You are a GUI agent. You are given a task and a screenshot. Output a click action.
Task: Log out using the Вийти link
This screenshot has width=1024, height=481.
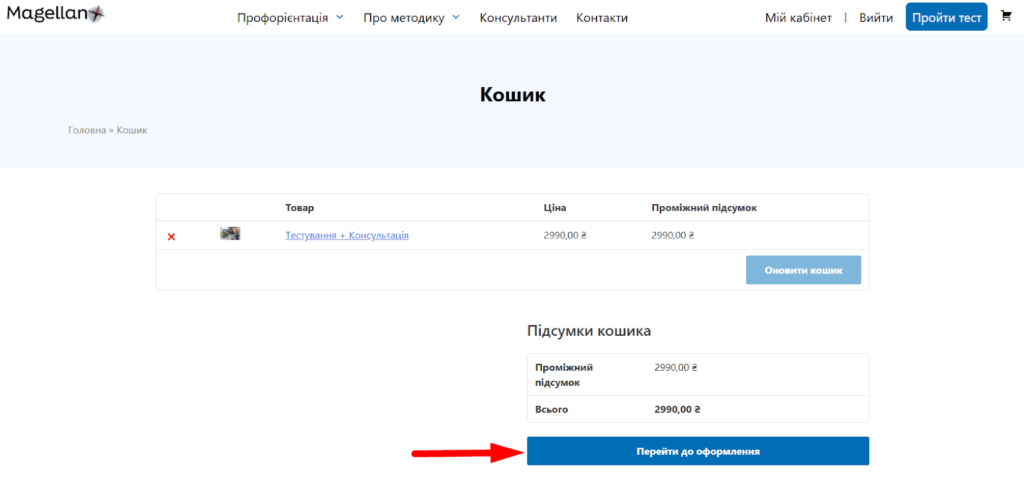(876, 18)
